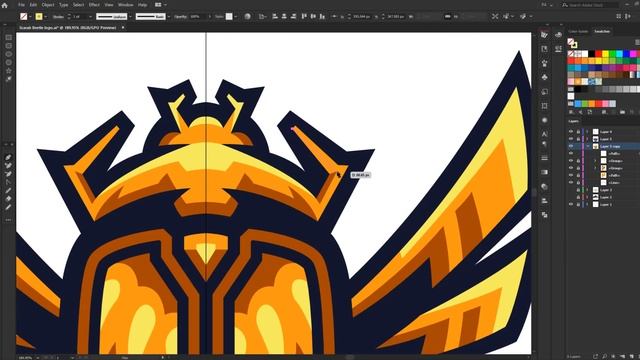Viewport: 640px width, 360px height.
Task: Open the Graphic Style dropdown arrow
Action: coord(236,17)
